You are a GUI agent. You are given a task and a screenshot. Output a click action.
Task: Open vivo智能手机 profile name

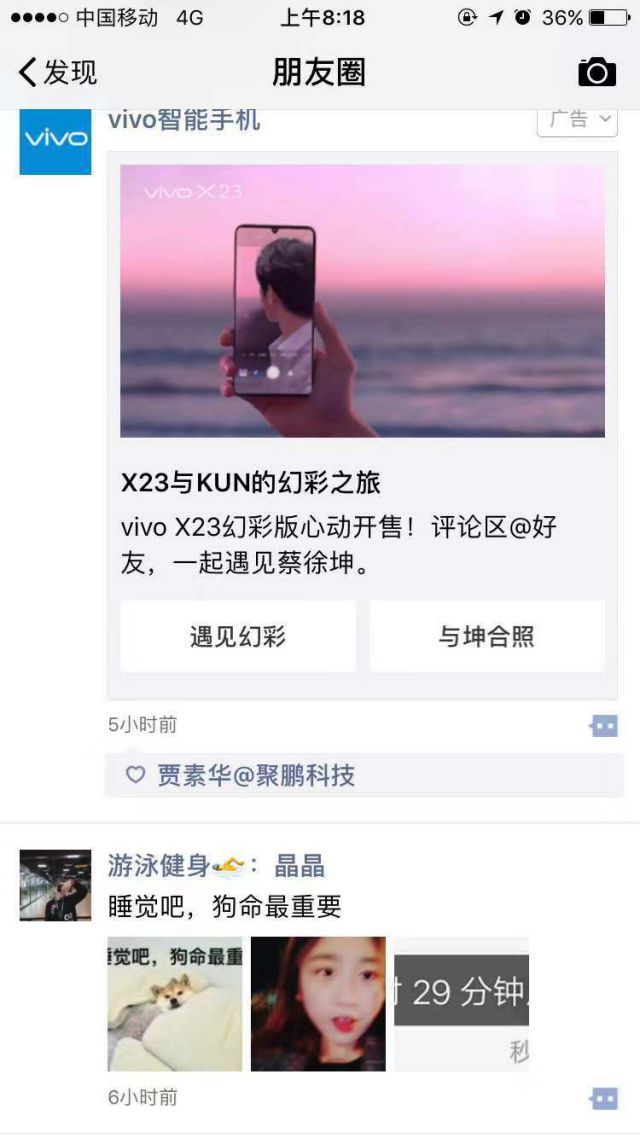[x=184, y=120]
